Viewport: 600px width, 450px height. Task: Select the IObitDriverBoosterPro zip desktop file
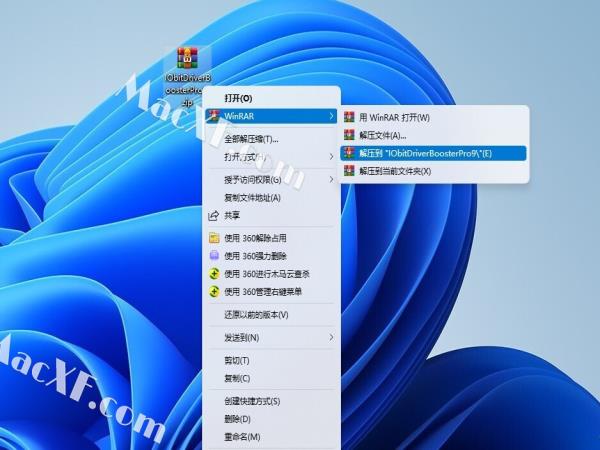[x=188, y=77]
